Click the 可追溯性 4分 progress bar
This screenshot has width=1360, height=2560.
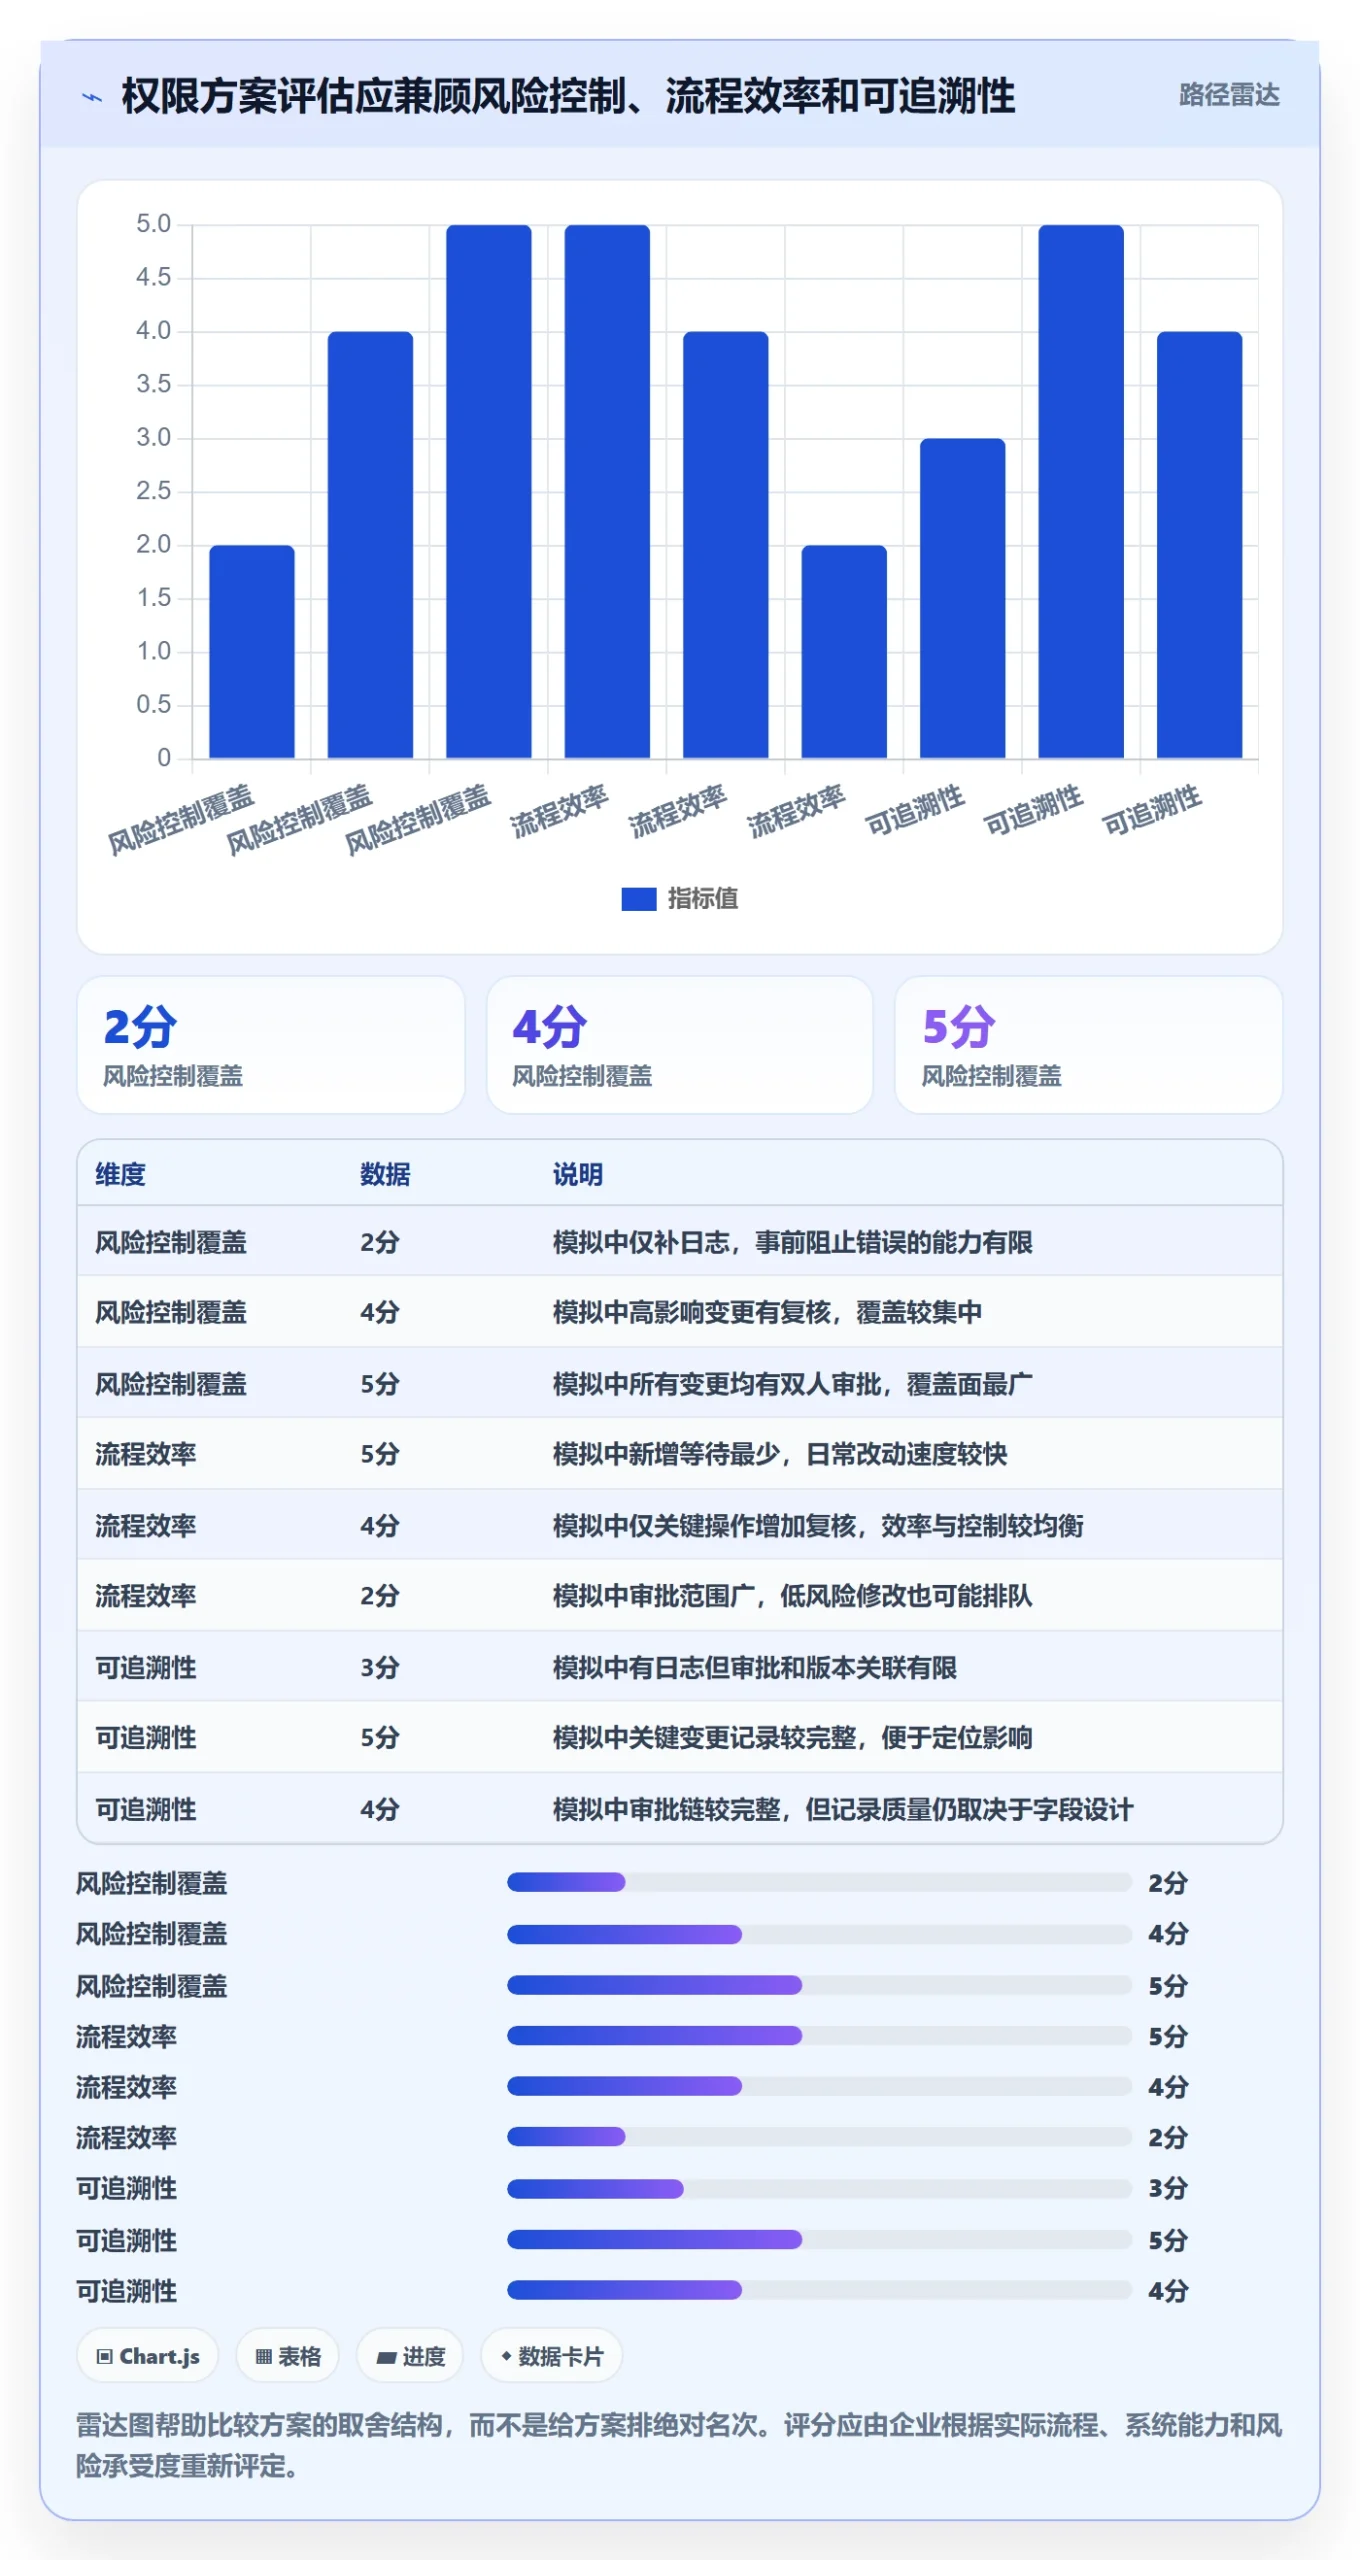pyautogui.click(x=819, y=2290)
